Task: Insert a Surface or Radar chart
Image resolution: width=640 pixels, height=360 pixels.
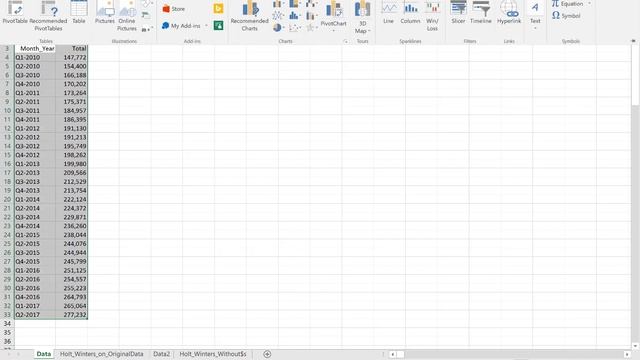Action: tap(312, 28)
